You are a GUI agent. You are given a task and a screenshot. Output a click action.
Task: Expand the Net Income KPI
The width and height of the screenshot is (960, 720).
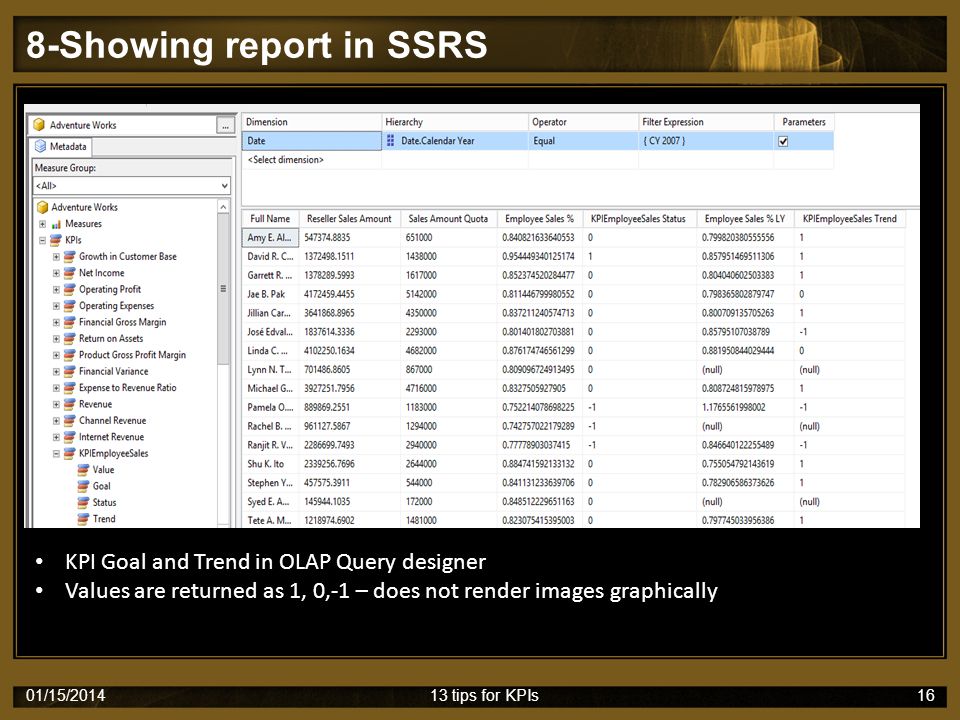coord(56,274)
